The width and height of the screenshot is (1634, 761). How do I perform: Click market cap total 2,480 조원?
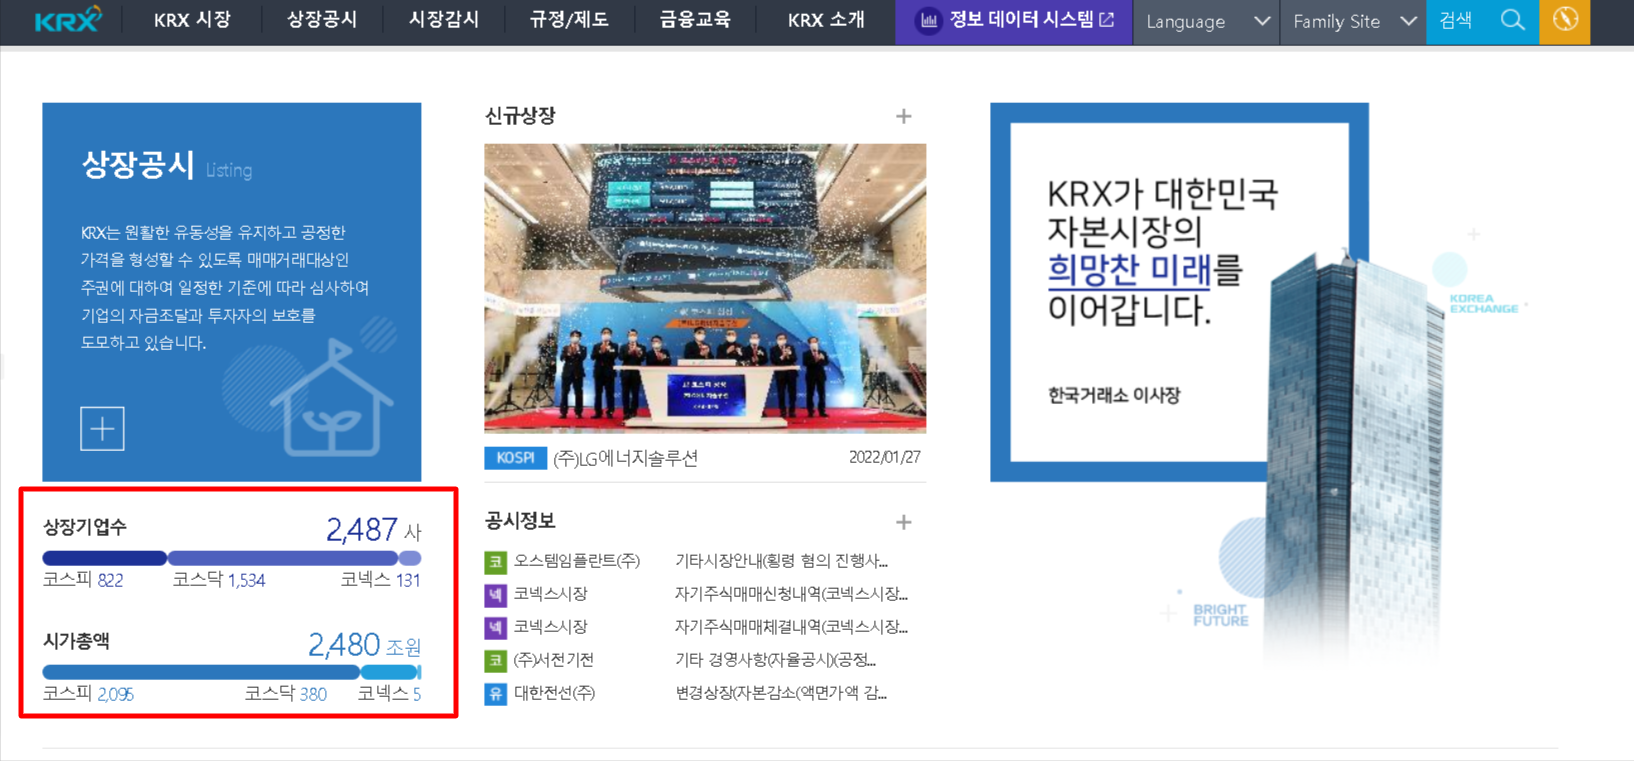(x=364, y=644)
